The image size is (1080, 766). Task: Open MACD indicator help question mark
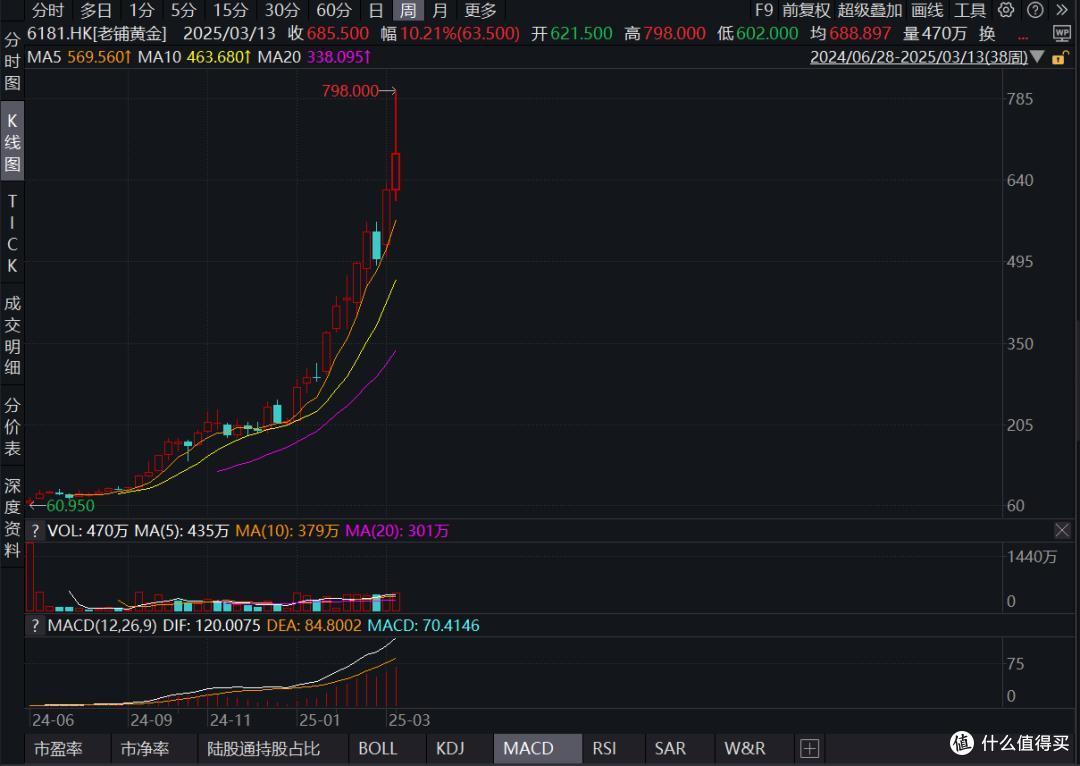35,625
